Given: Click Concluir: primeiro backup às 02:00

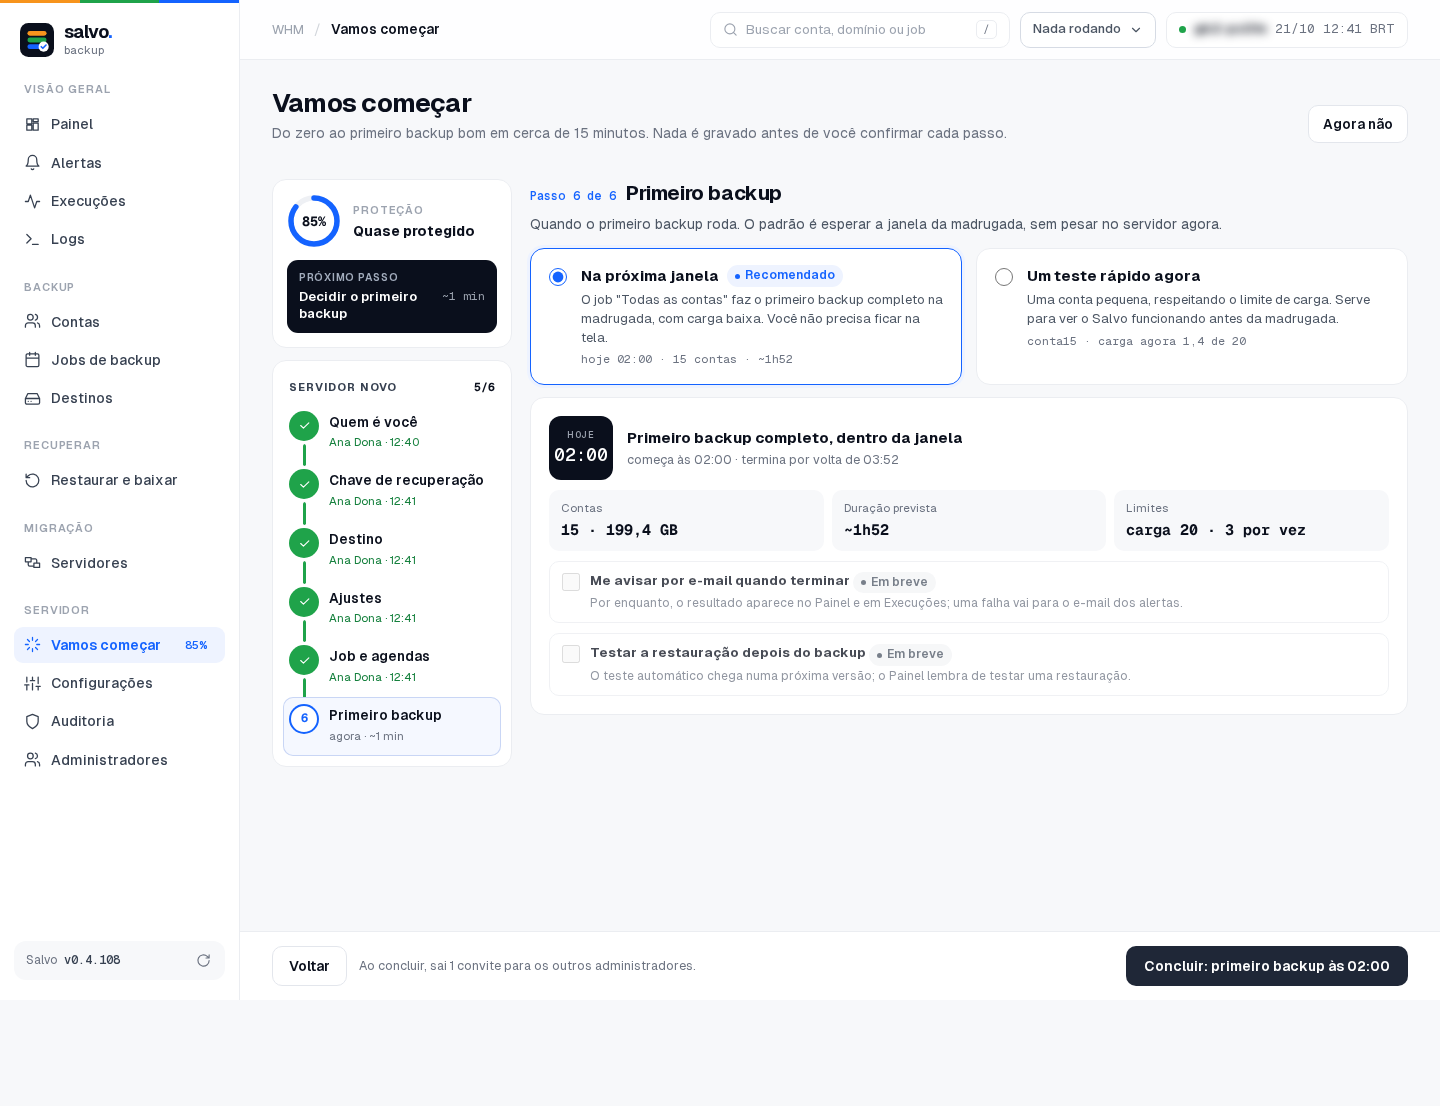Looking at the screenshot, I should pos(1267,966).
